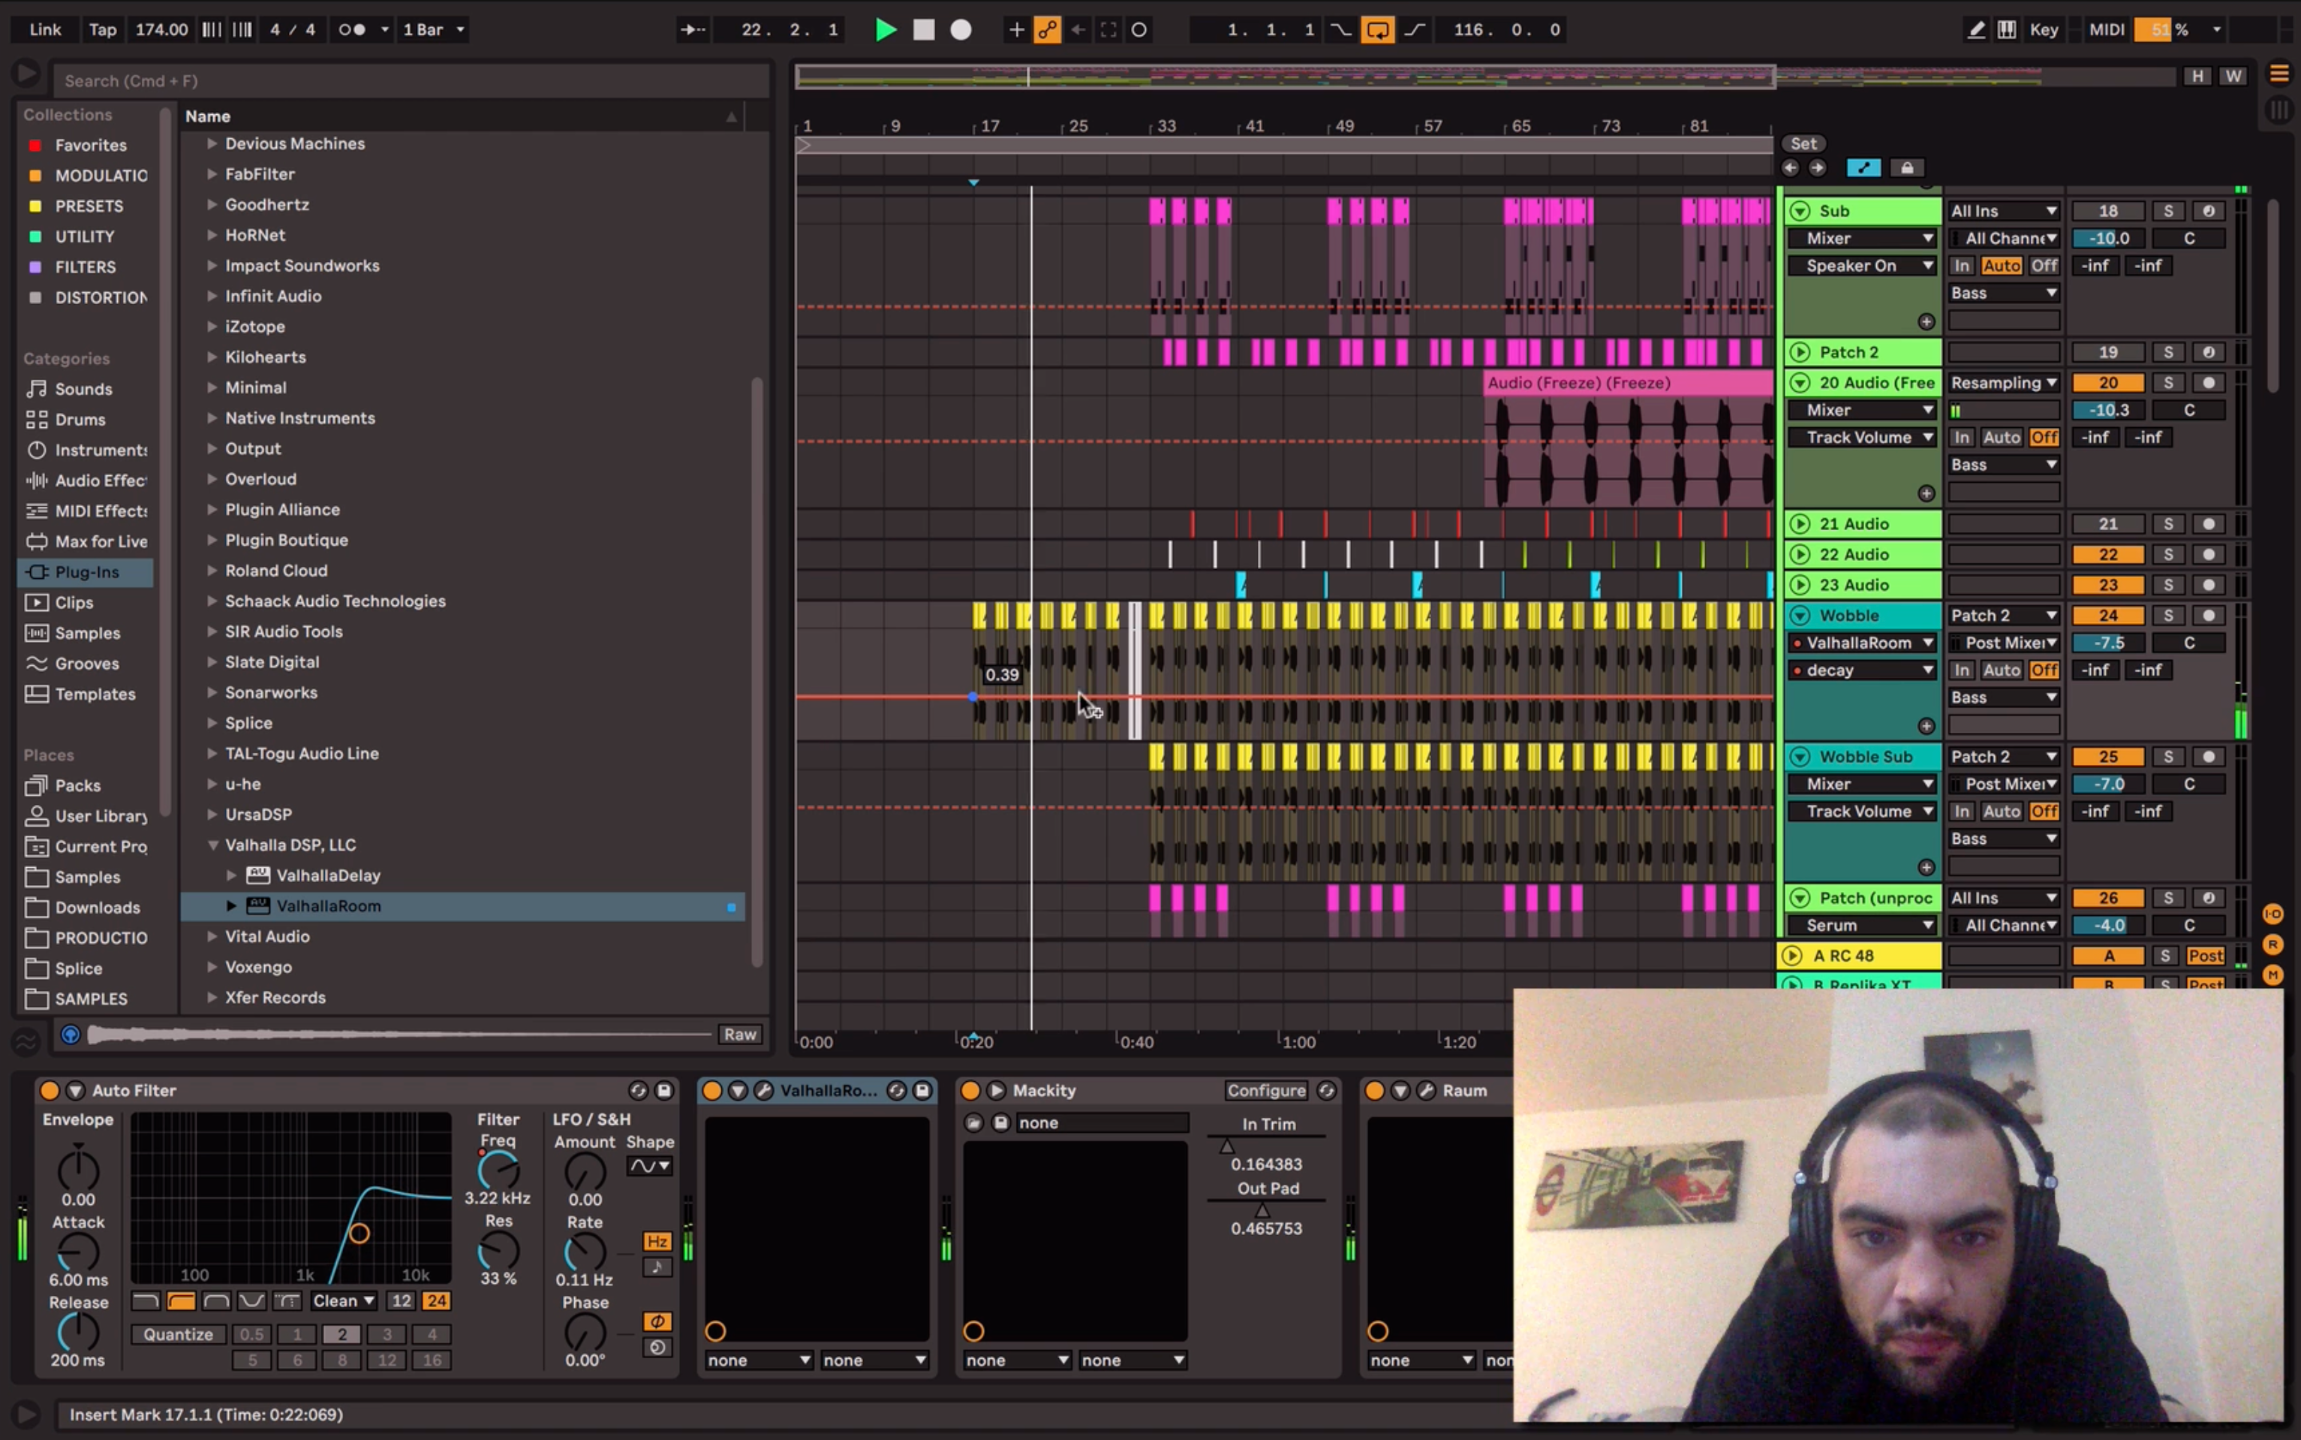Toggle the Automation Arm button
2301x1440 pixels.
1046,29
